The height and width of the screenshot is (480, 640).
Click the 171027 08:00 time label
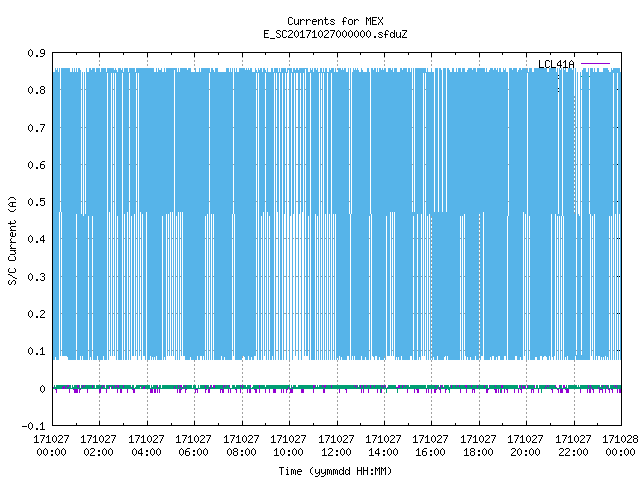(241, 446)
